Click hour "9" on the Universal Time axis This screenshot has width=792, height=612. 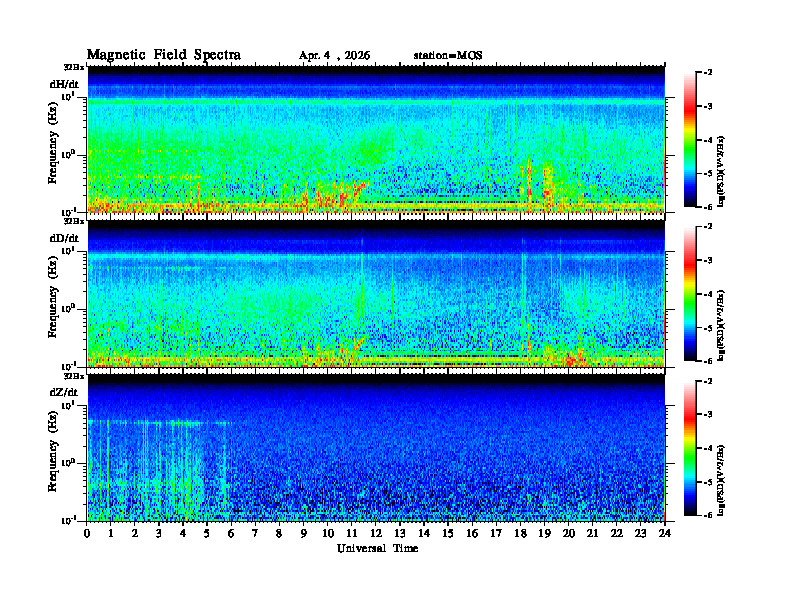(303, 533)
